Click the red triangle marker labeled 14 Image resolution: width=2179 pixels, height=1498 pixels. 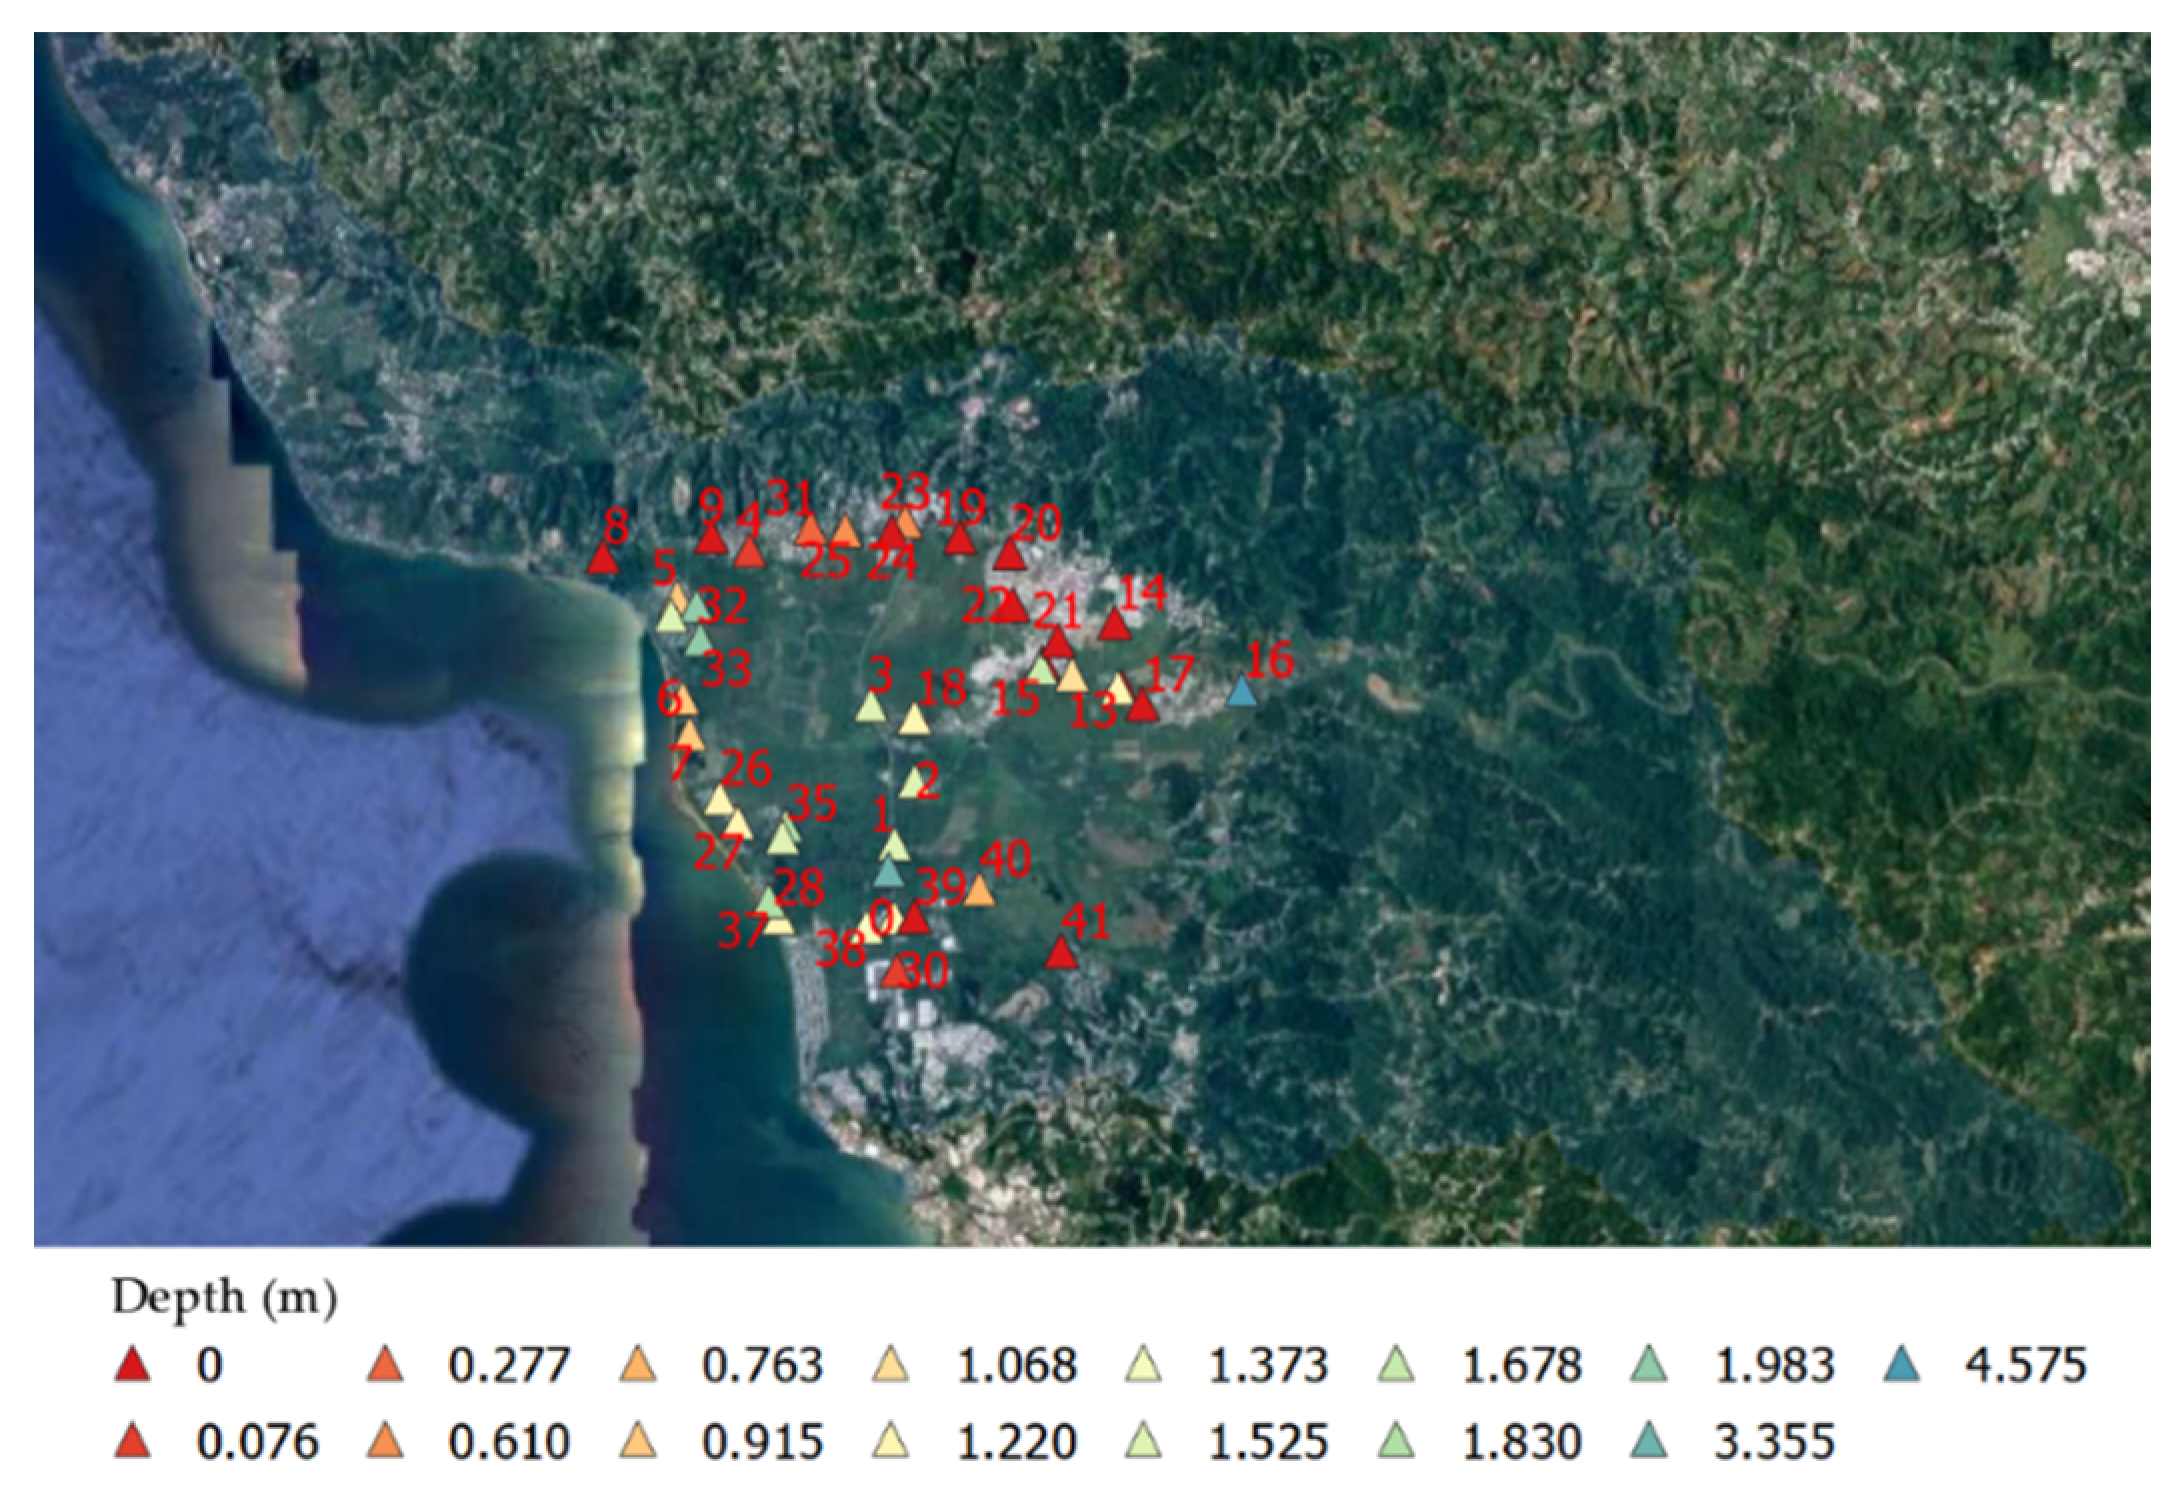point(1114,624)
